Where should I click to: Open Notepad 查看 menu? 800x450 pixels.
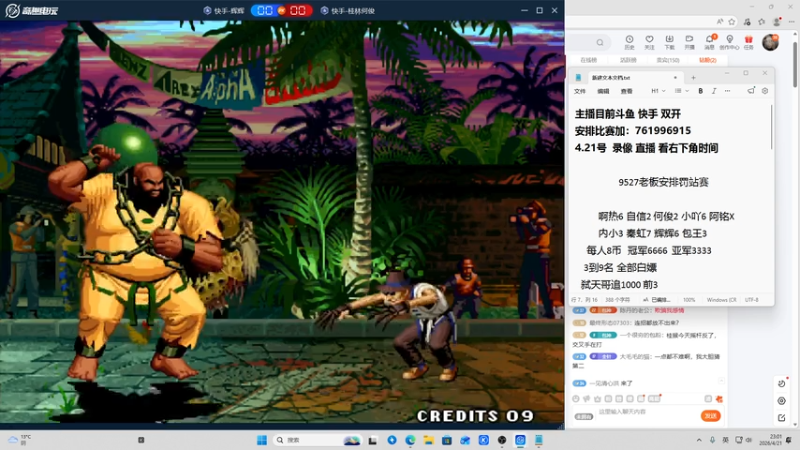click(x=627, y=91)
